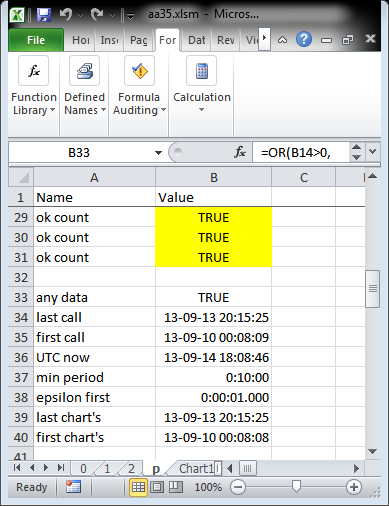Switch to Page Break Preview view
The image size is (389, 506).
coord(176,487)
